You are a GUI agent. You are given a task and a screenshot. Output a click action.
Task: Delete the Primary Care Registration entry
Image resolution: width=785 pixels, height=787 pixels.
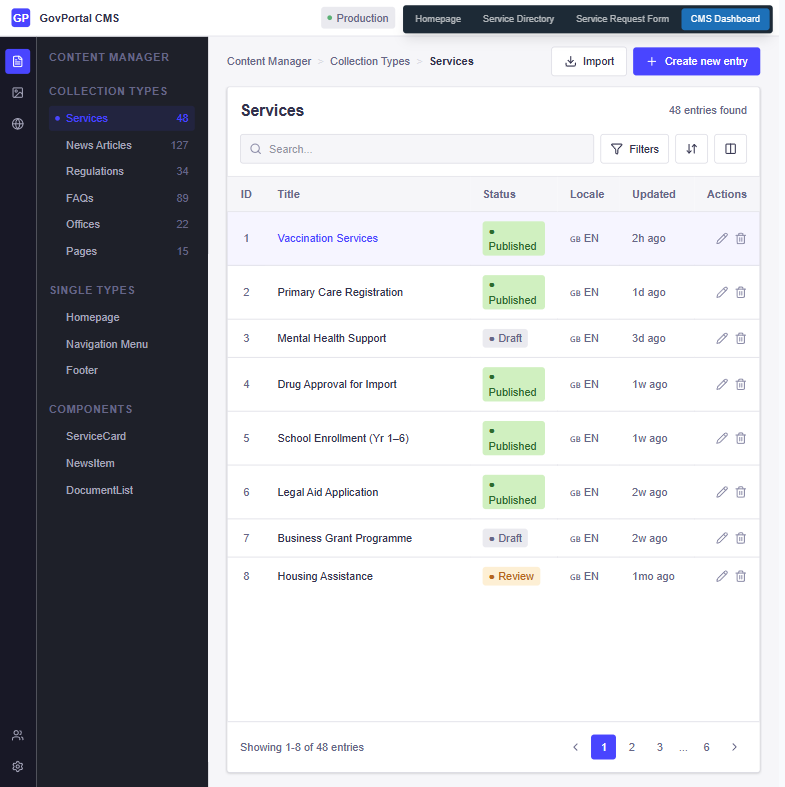pyautogui.click(x=741, y=292)
